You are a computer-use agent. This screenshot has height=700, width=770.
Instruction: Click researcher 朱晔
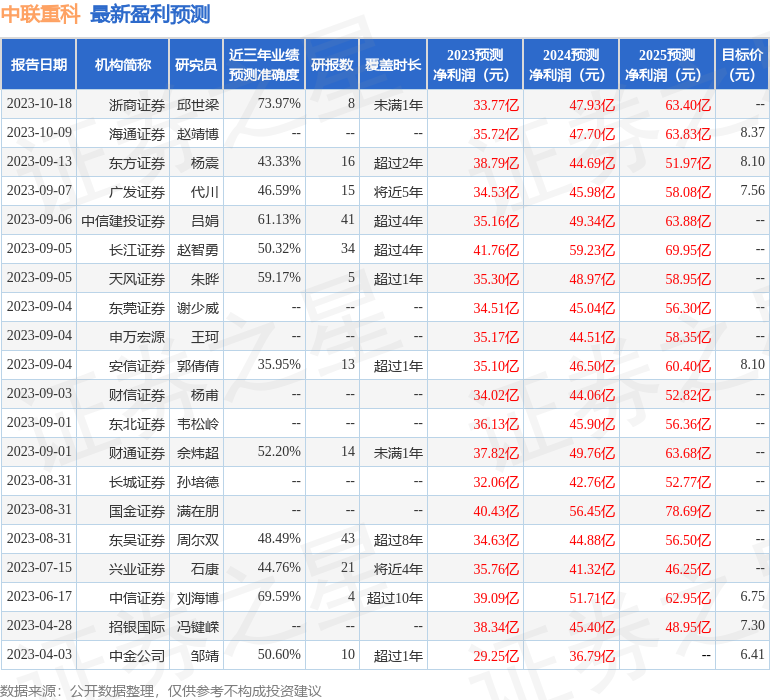(x=205, y=279)
